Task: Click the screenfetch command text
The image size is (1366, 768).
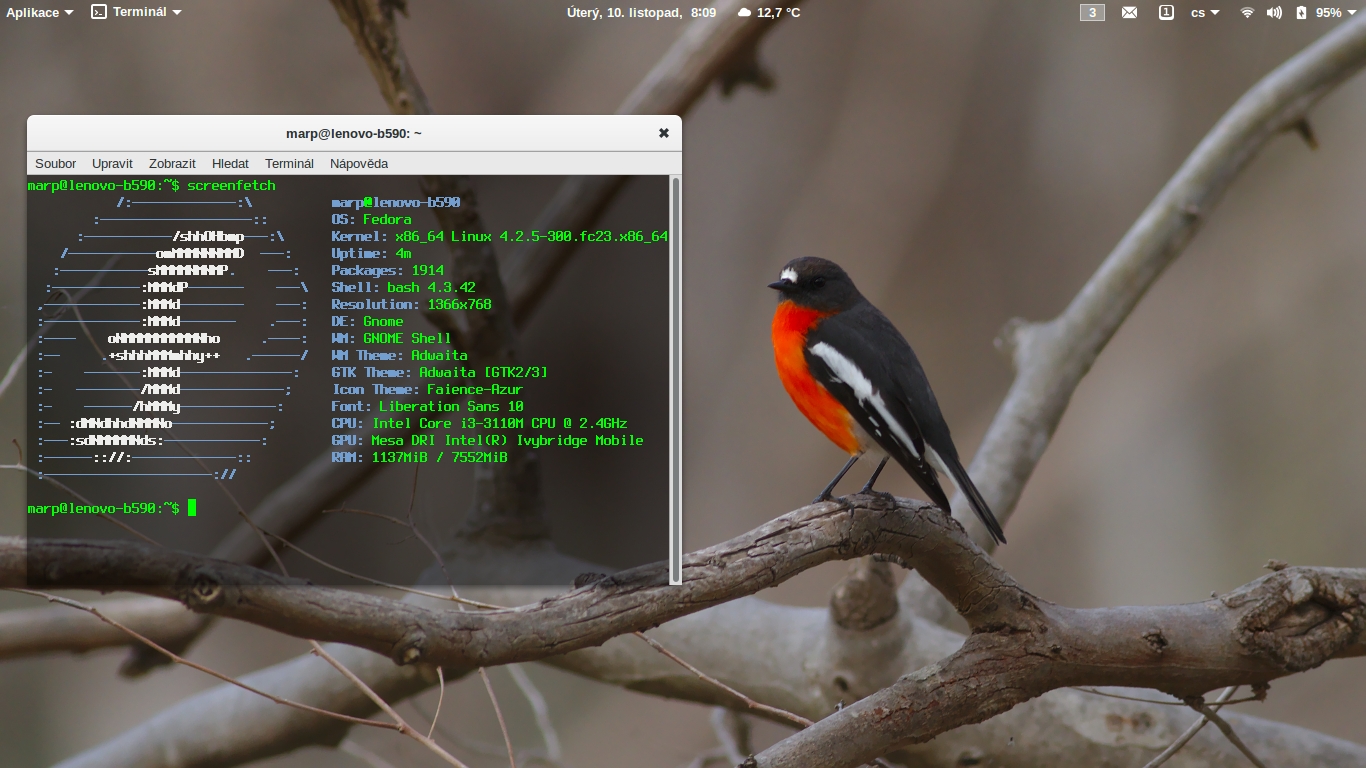Action: point(231,185)
